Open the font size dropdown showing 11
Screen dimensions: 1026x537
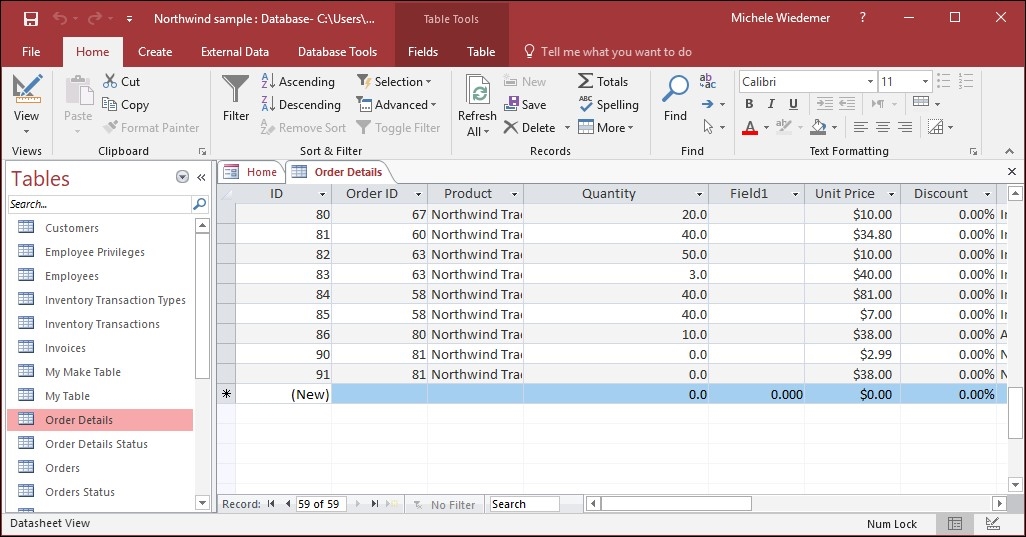tap(925, 82)
